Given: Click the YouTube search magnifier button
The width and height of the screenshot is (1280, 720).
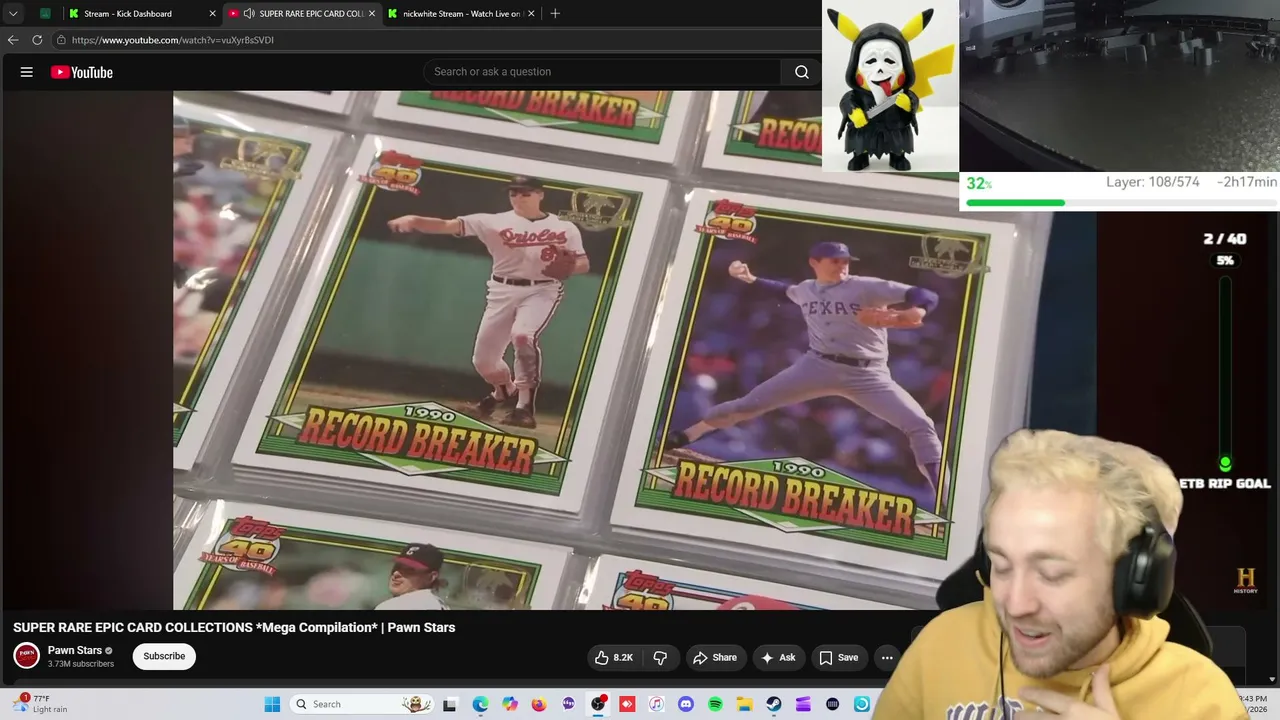Looking at the screenshot, I should click(x=801, y=72).
